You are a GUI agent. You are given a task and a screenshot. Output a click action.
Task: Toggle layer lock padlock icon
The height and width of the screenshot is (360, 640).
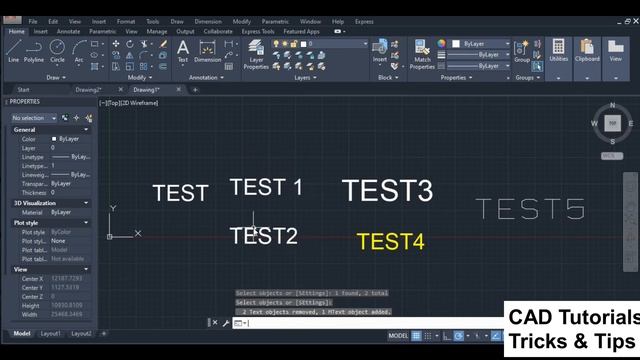[293, 44]
